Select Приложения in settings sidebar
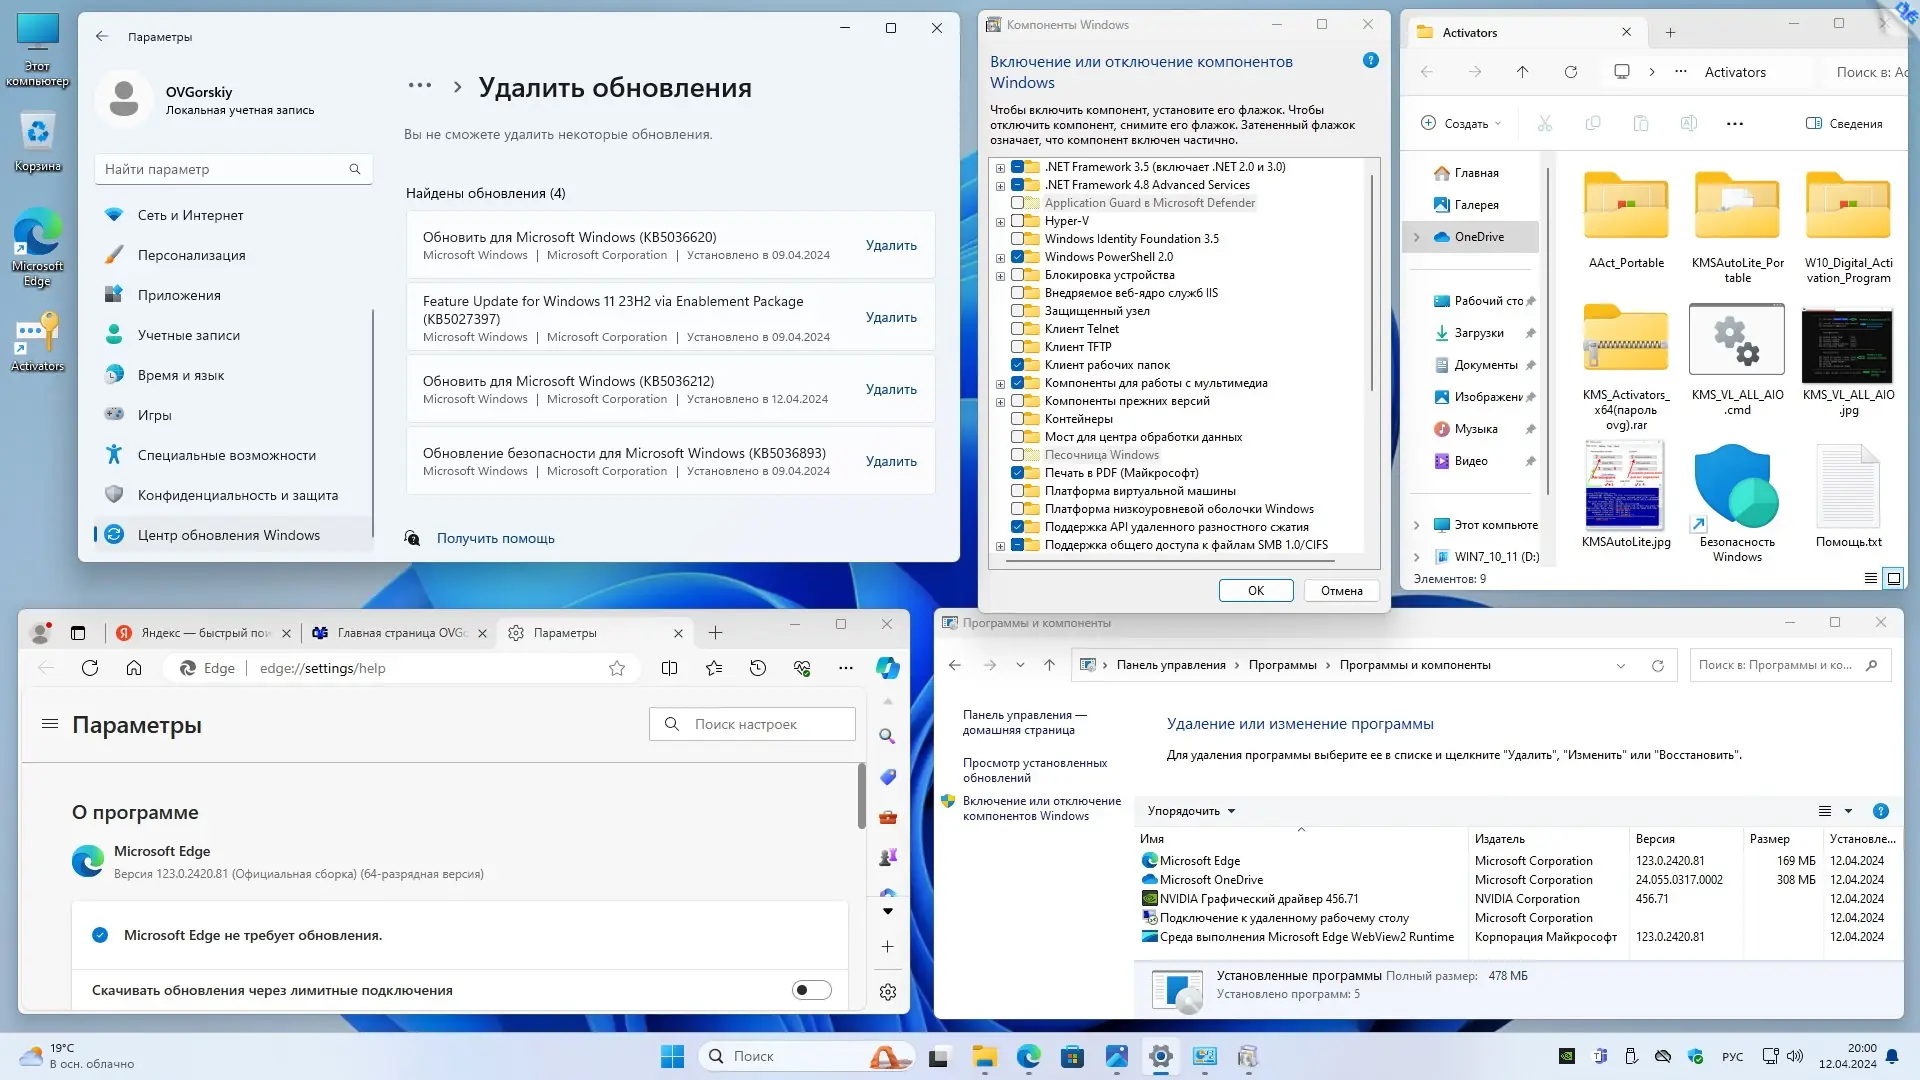Screen dimensions: 1920x1080 (179, 295)
